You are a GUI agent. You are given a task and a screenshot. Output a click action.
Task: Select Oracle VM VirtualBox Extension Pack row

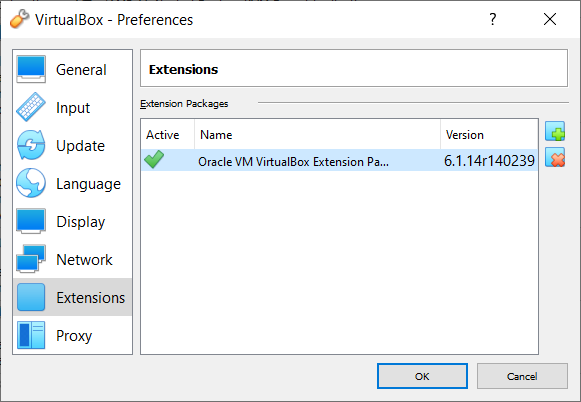[339, 160]
